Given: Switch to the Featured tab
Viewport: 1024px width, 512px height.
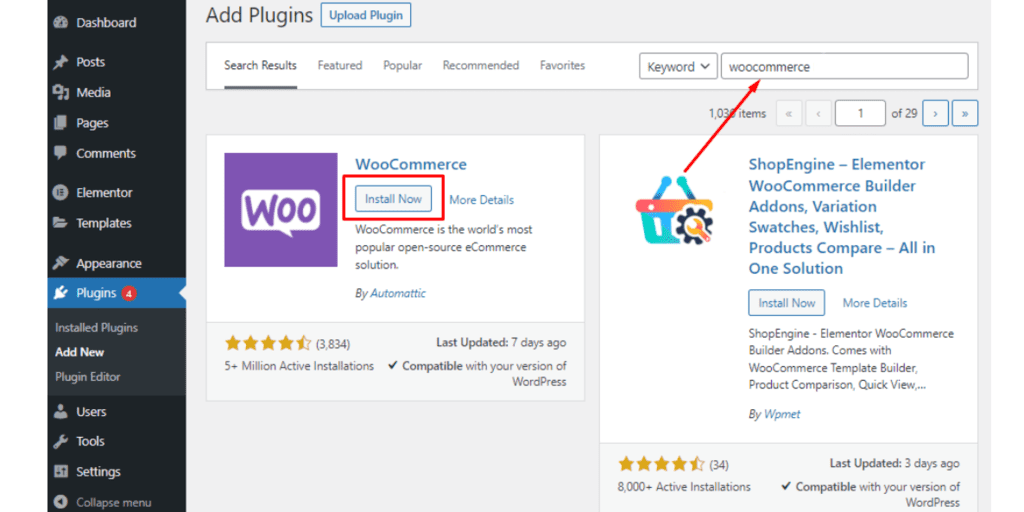Looking at the screenshot, I should click(x=340, y=65).
